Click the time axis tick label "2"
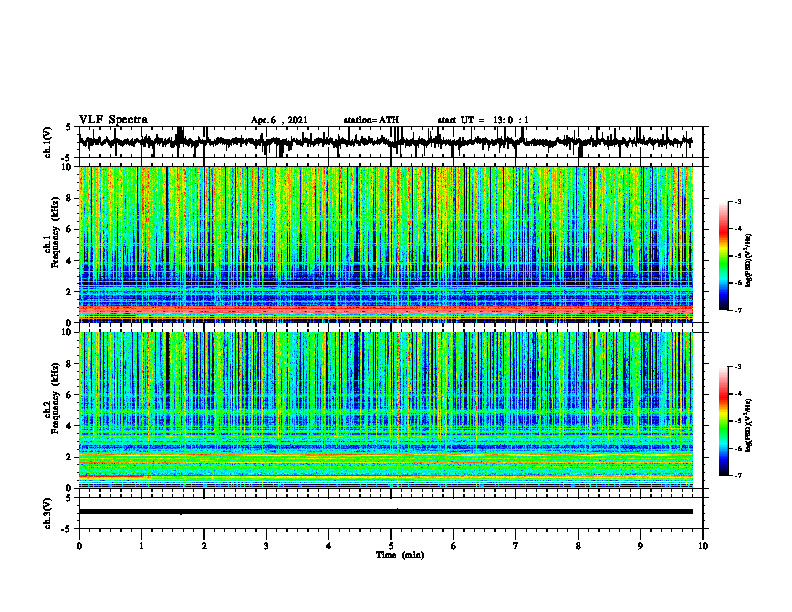Viewport: 792px width, 612px height. point(204,546)
